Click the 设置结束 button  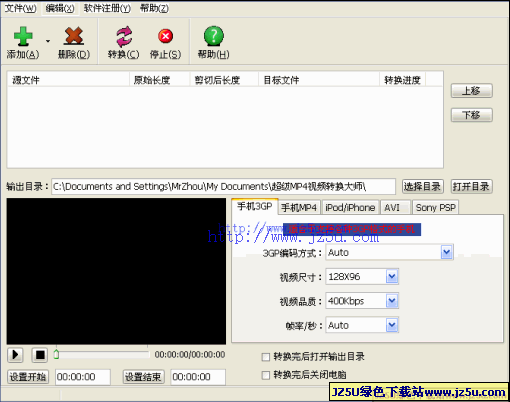pos(143,377)
